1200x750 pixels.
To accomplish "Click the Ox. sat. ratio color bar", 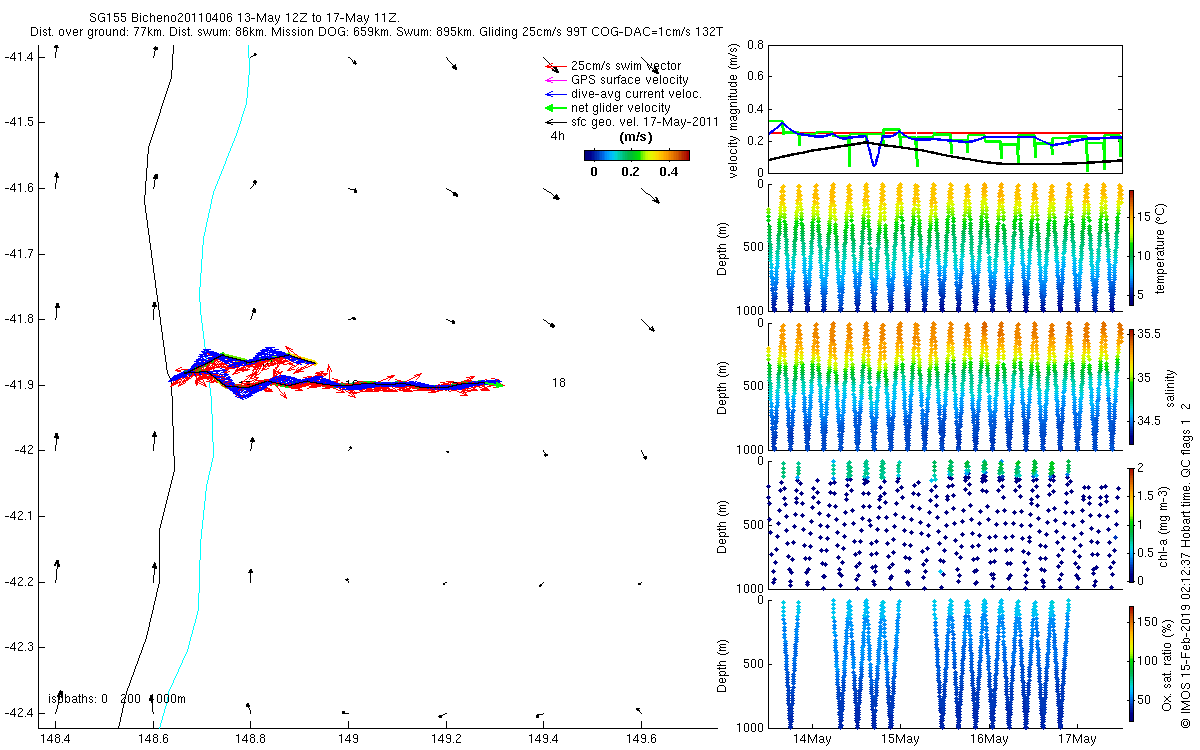I will [1132, 663].
